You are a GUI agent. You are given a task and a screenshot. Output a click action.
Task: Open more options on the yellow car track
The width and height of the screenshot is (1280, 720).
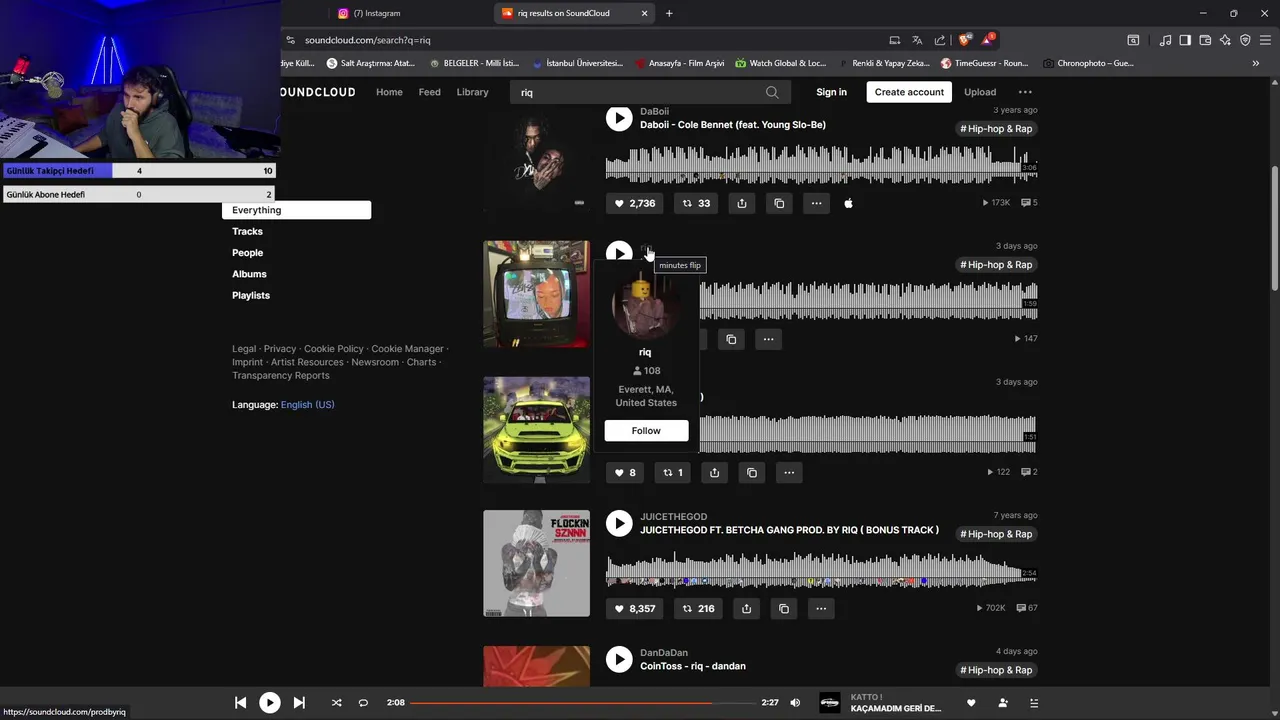[x=789, y=472]
